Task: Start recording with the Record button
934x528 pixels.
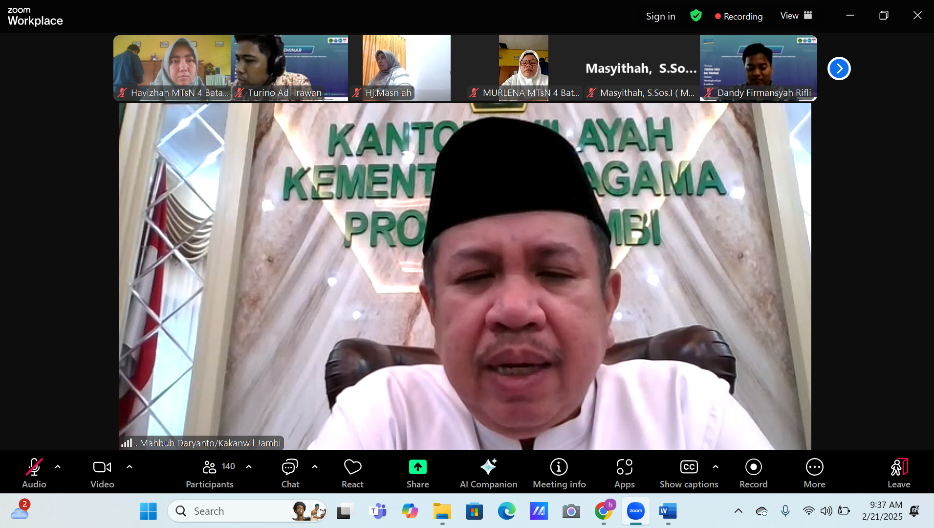Action: [x=754, y=473]
